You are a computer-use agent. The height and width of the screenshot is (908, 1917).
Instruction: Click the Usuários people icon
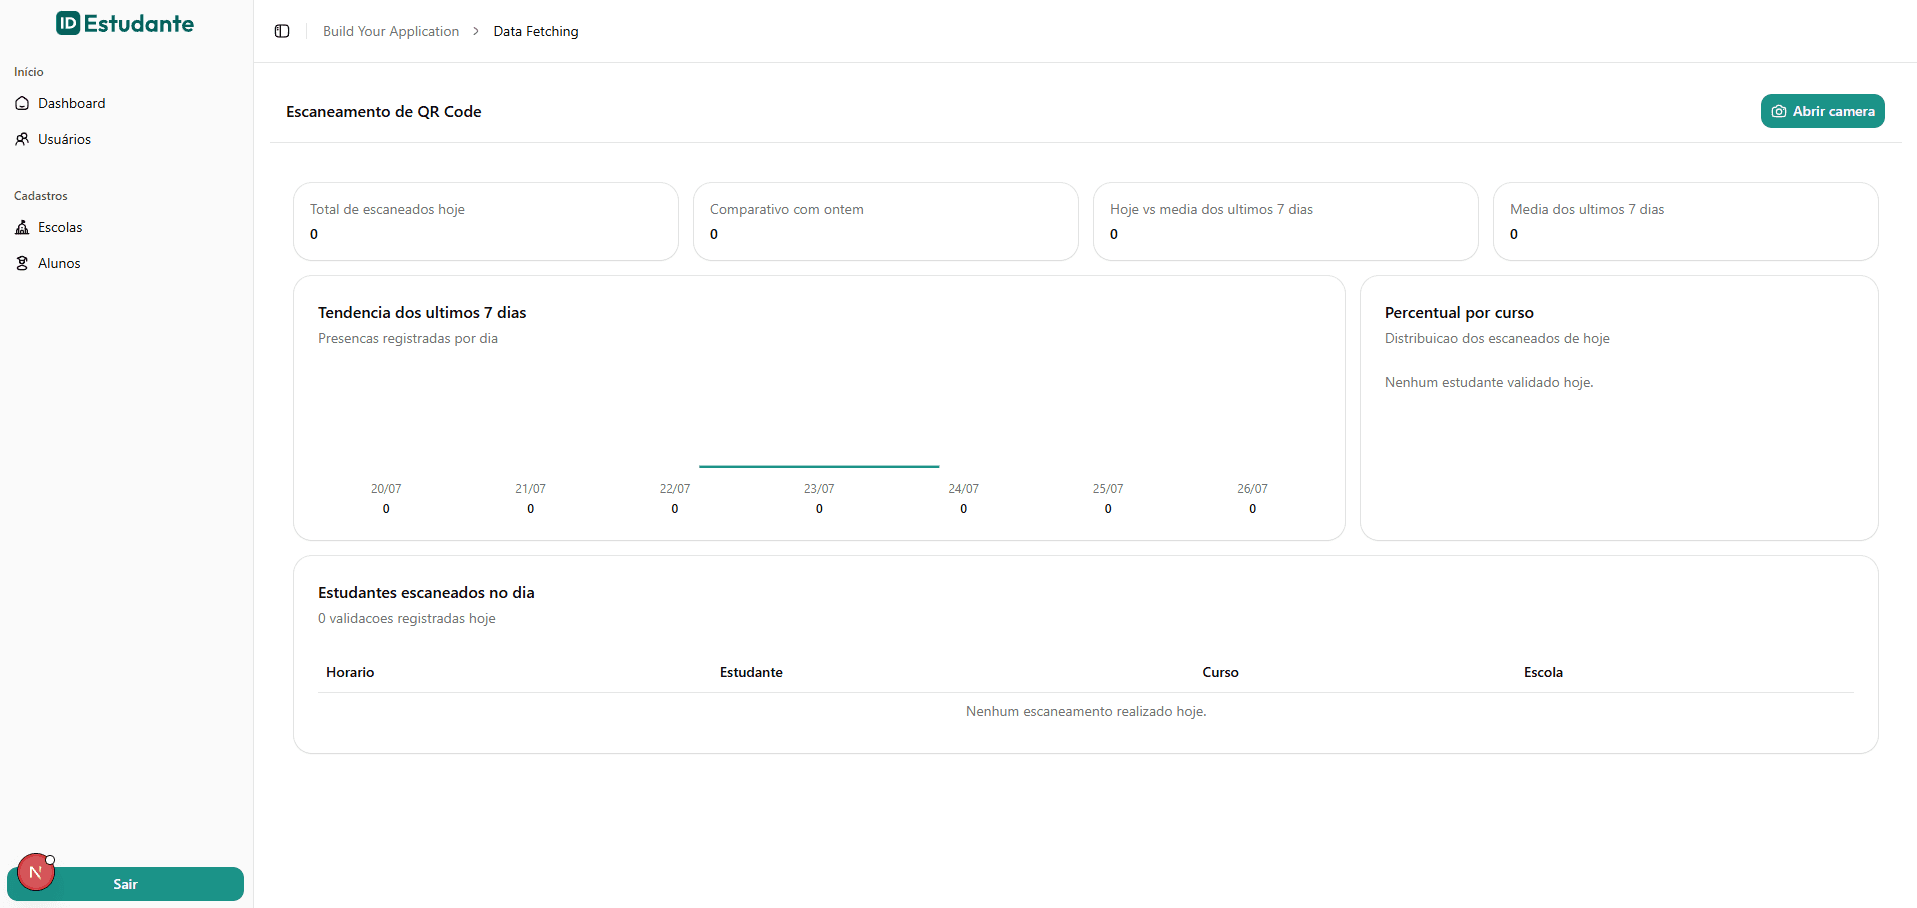[x=22, y=139]
